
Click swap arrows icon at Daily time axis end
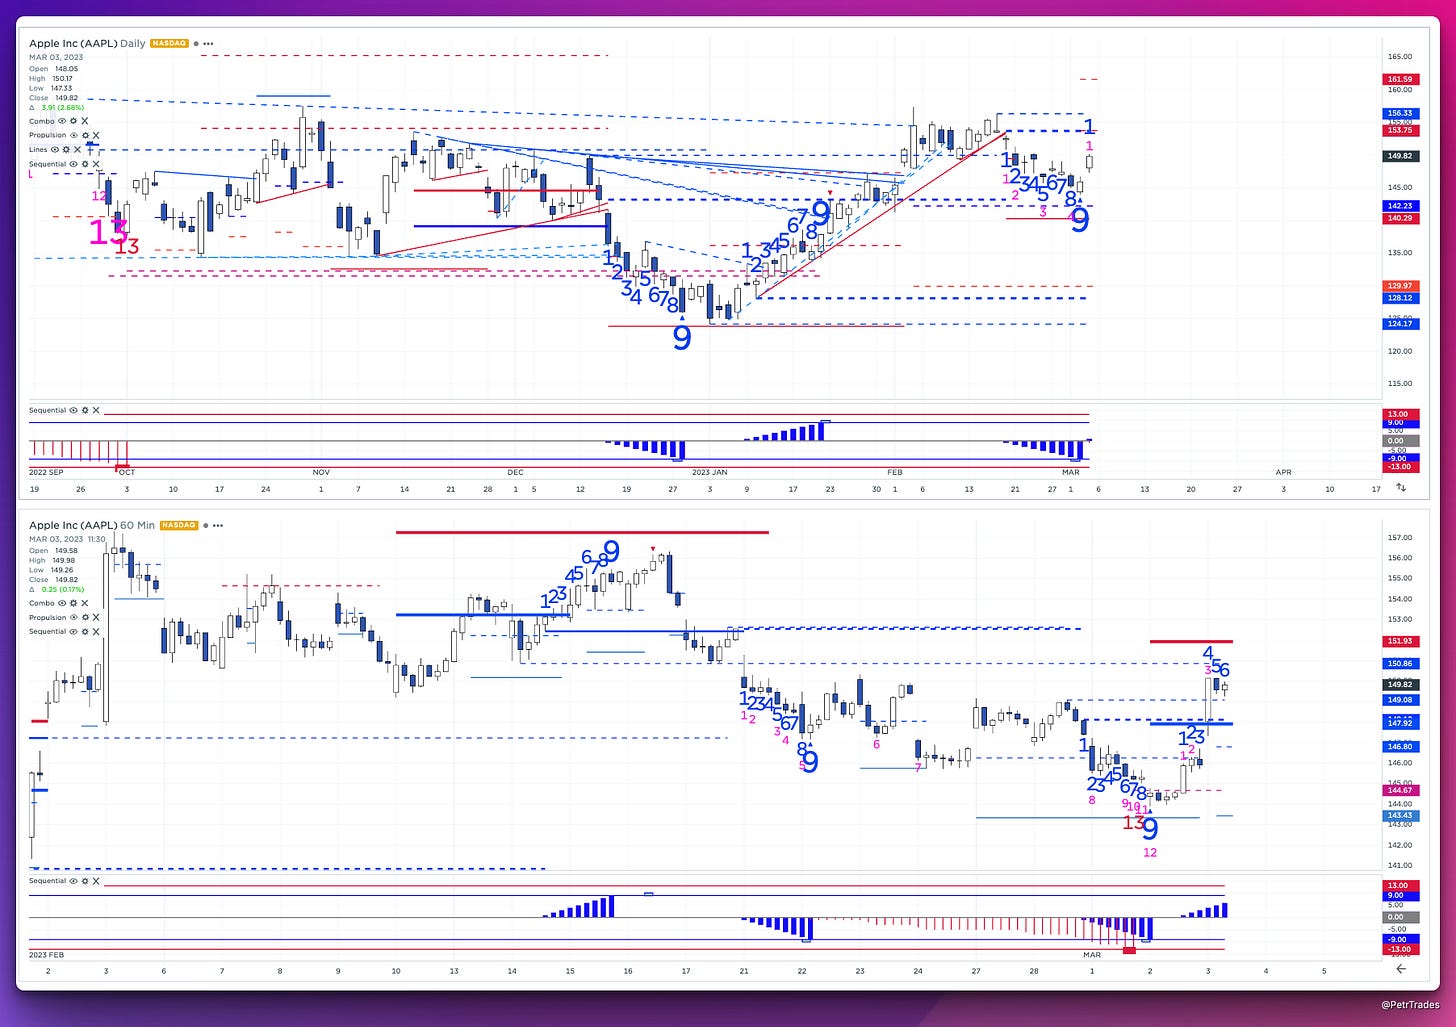tap(1401, 488)
